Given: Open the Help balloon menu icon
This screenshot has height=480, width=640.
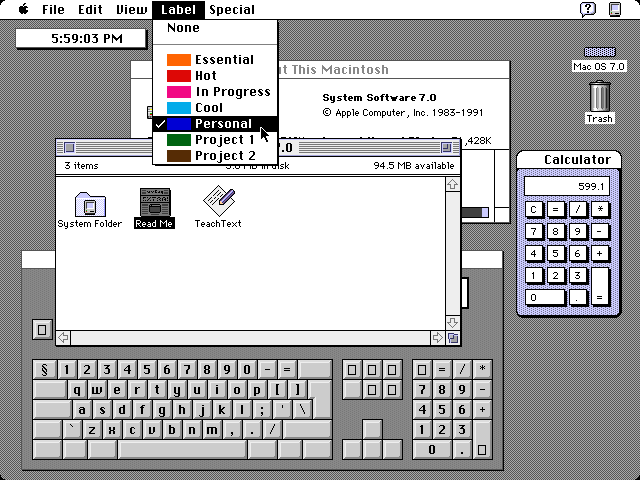Looking at the screenshot, I should tap(588, 9).
